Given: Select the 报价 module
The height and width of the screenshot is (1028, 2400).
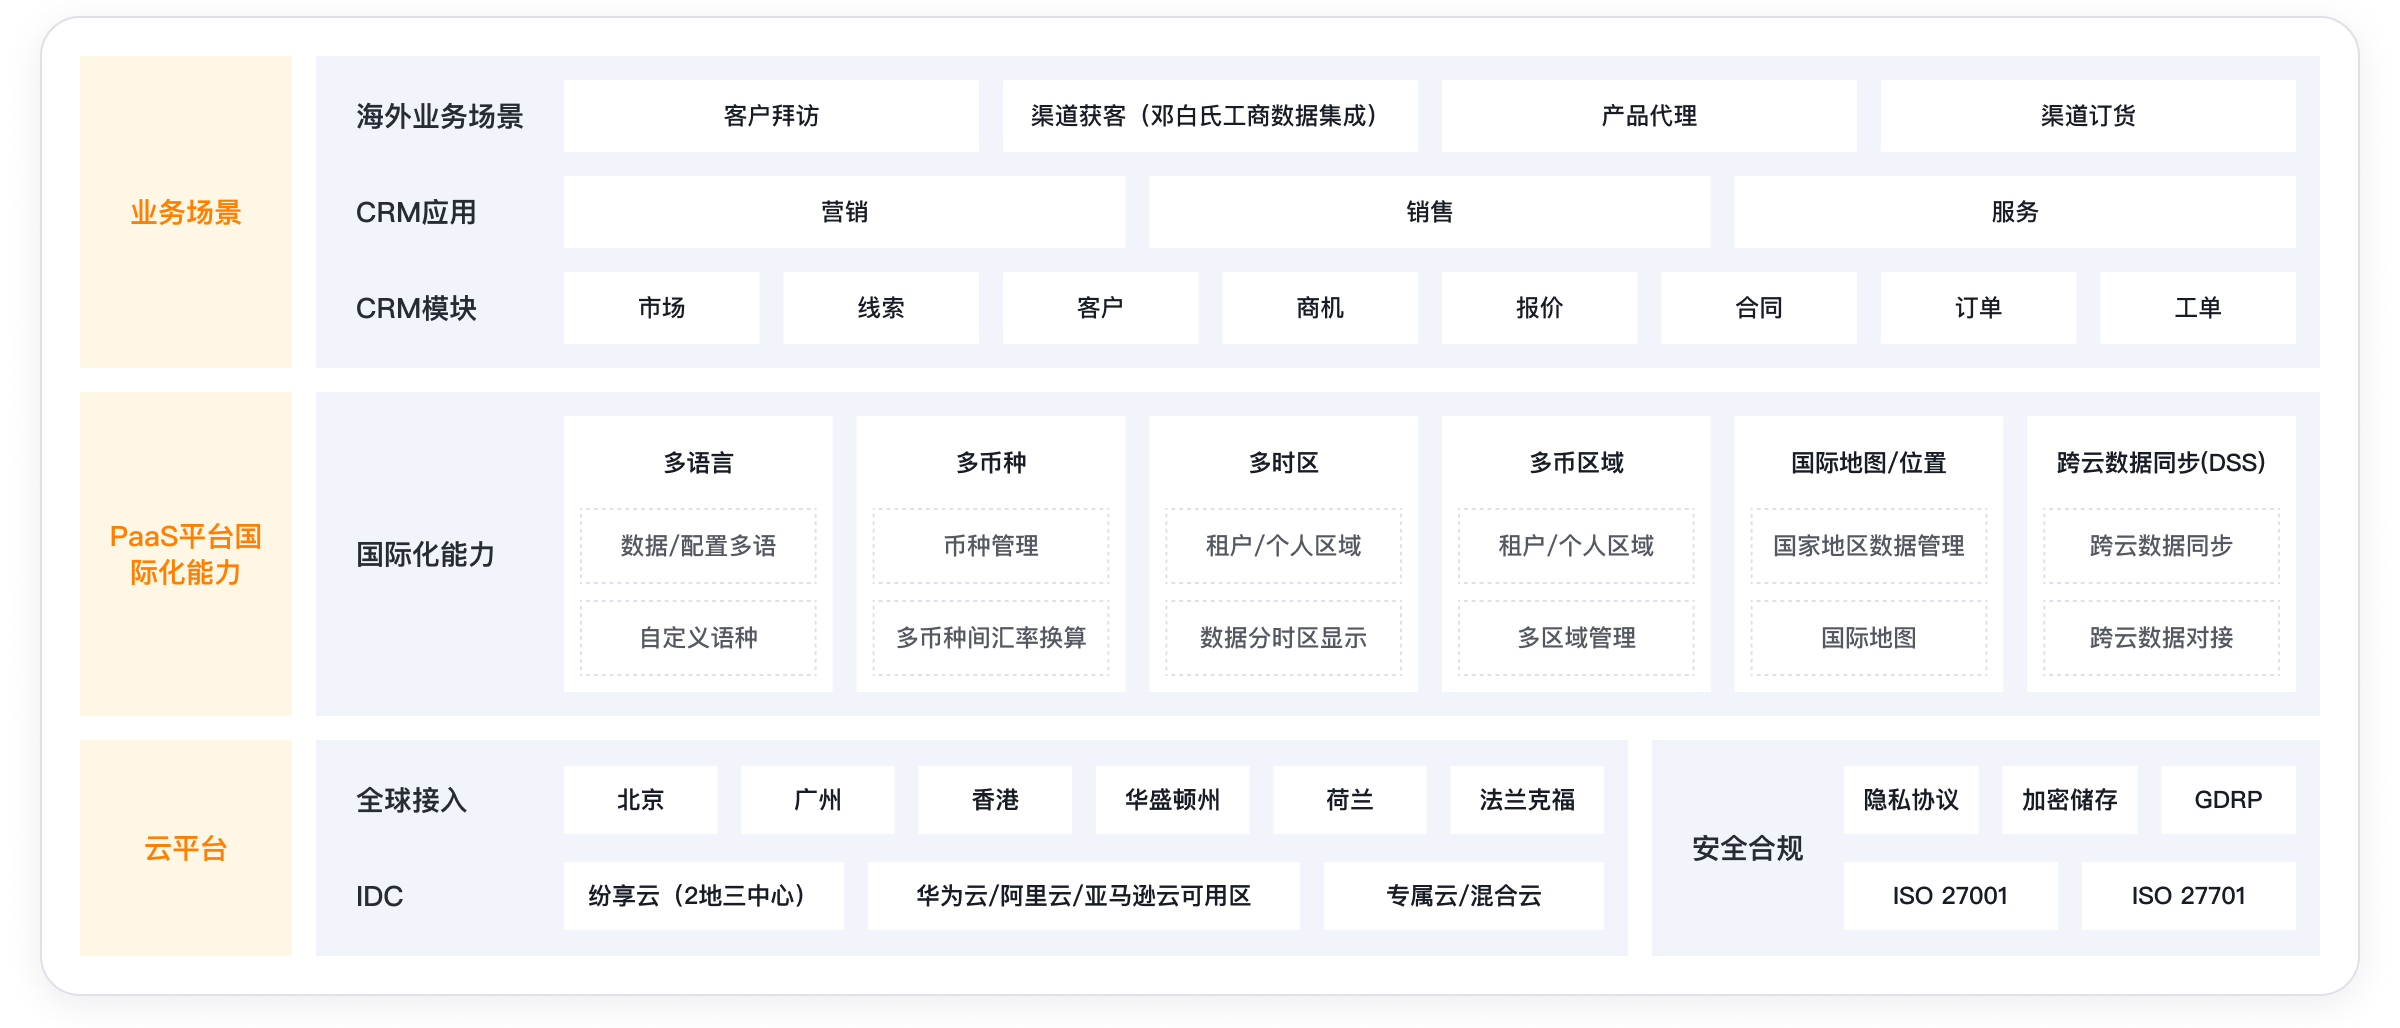Looking at the screenshot, I should 1538,308.
